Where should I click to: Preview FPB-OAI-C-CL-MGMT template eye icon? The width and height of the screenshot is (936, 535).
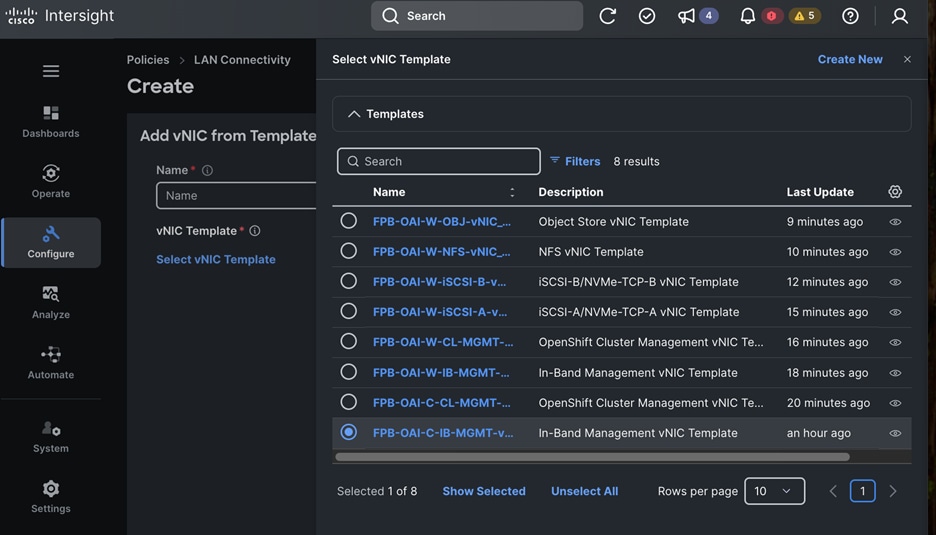pos(895,403)
